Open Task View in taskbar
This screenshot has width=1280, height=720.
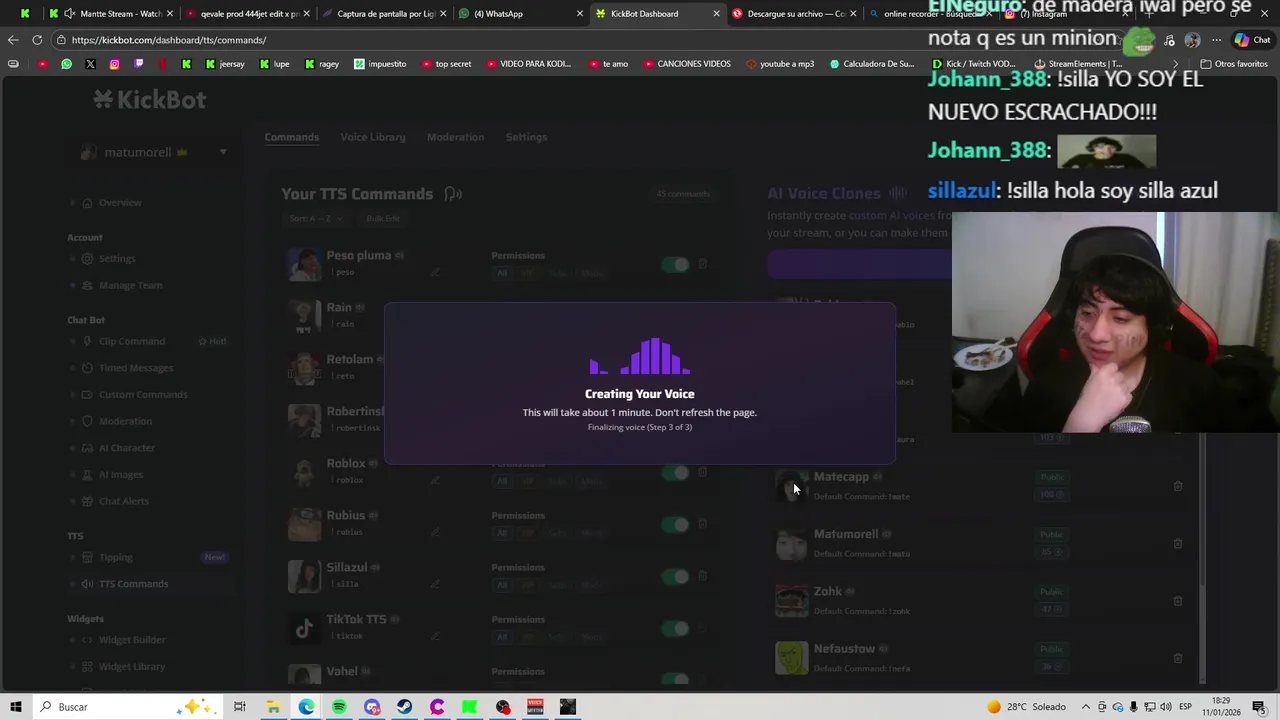point(240,707)
